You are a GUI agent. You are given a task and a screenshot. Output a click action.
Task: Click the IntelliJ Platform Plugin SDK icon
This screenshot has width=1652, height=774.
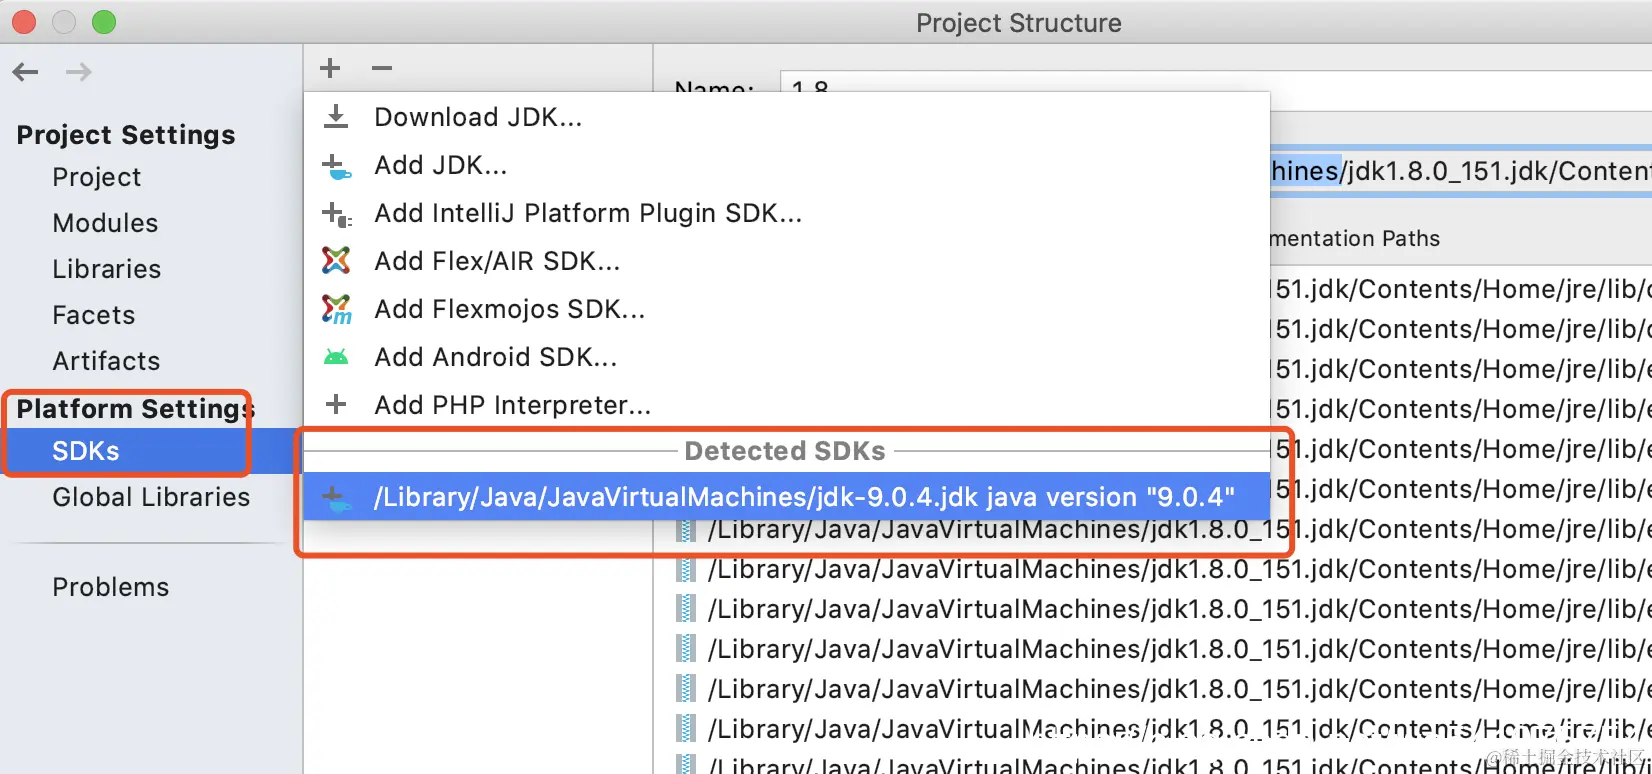tap(337, 214)
